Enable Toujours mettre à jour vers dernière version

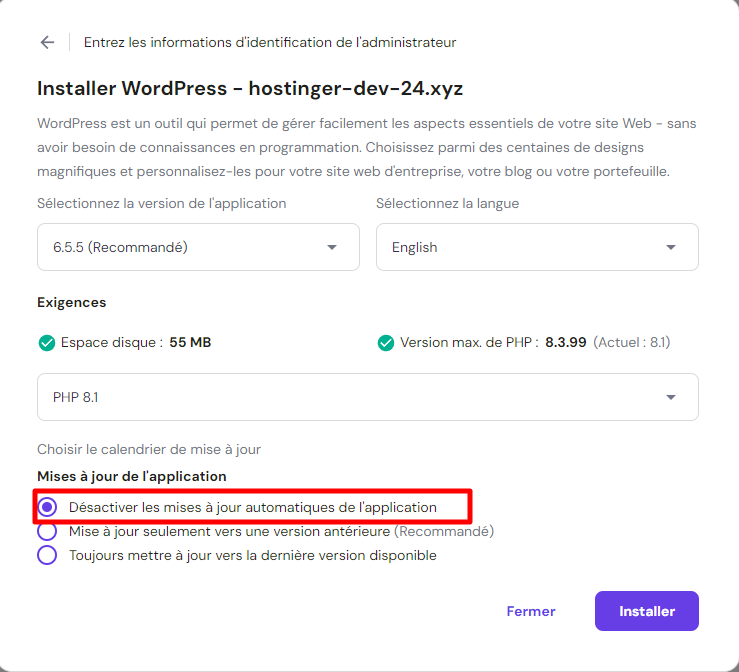pyautogui.click(x=47, y=555)
